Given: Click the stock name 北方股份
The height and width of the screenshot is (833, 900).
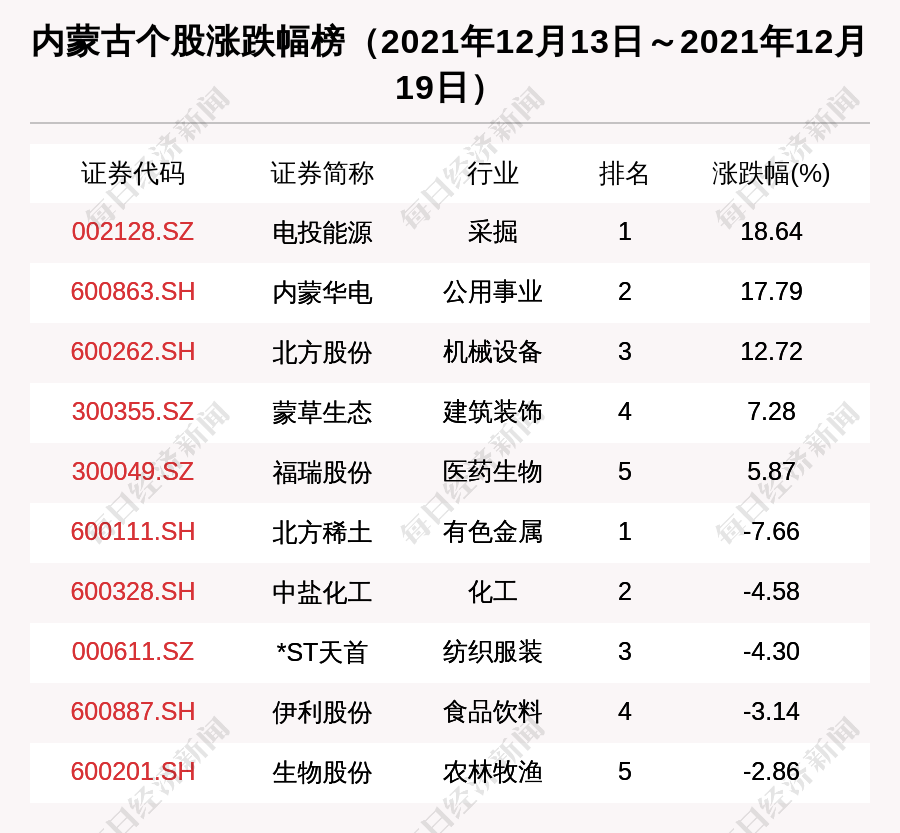Looking at the screenshot, I should coord(322,352).
